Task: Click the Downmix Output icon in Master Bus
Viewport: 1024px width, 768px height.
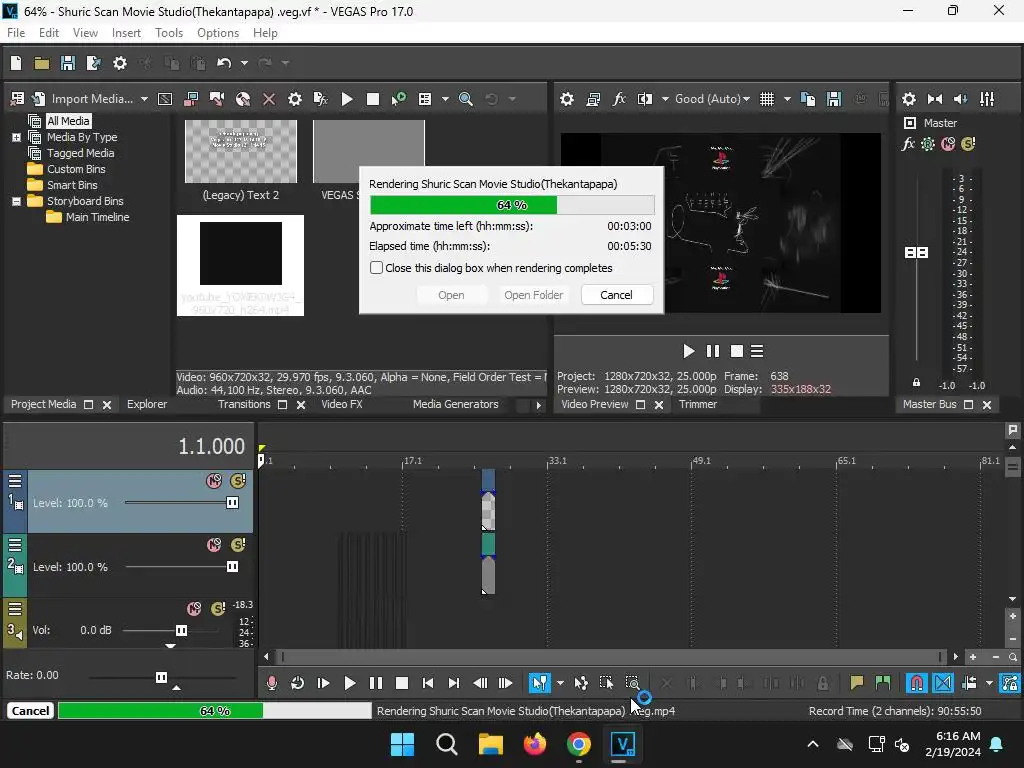Action: [x=935, y=99]
